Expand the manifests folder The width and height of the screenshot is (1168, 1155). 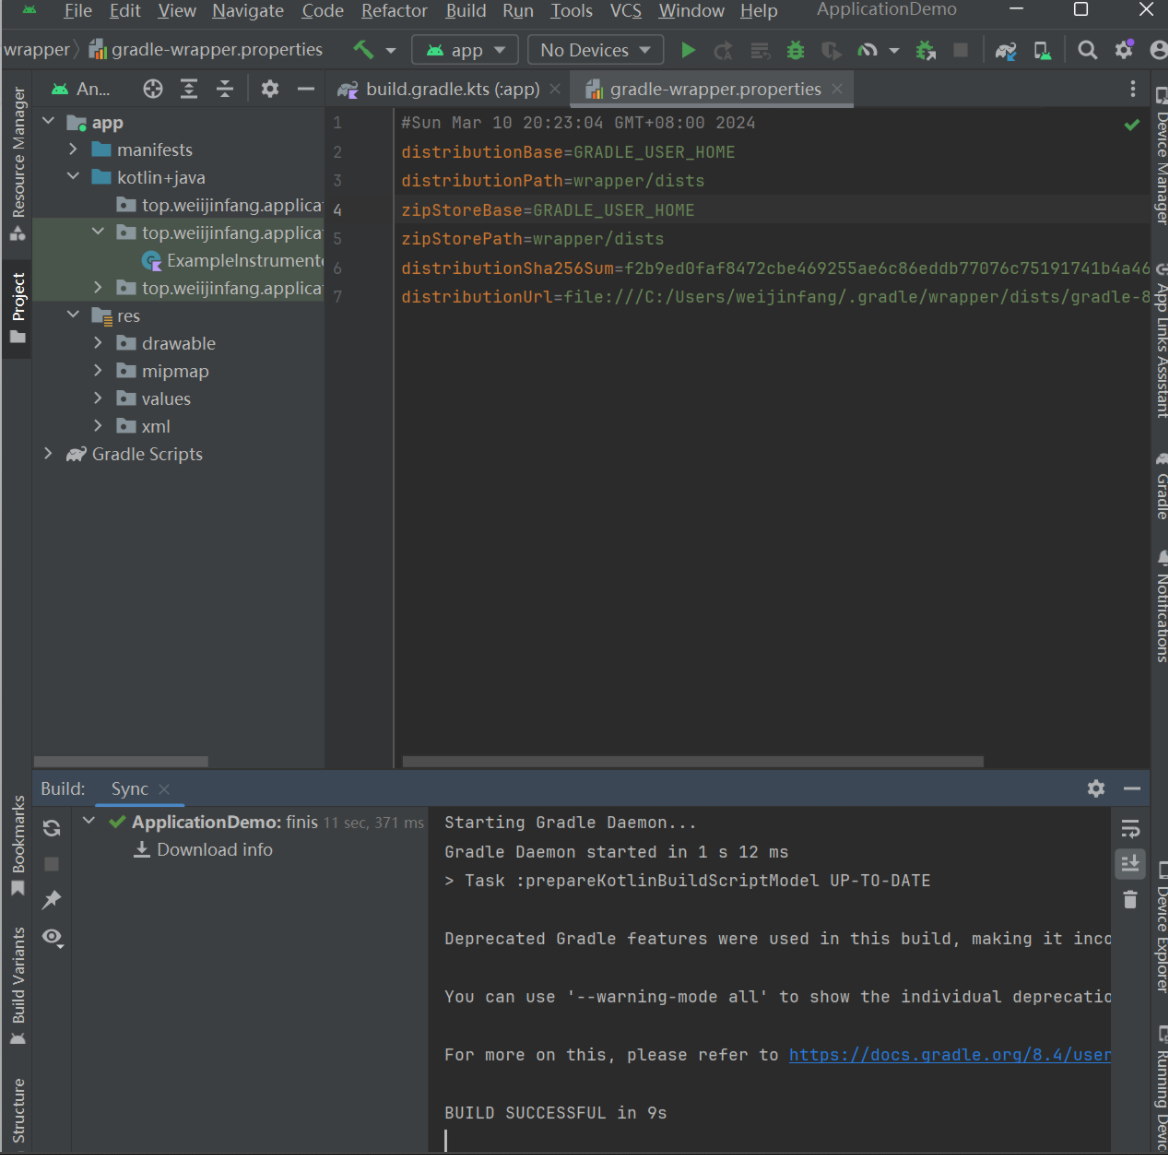point(74,149)
